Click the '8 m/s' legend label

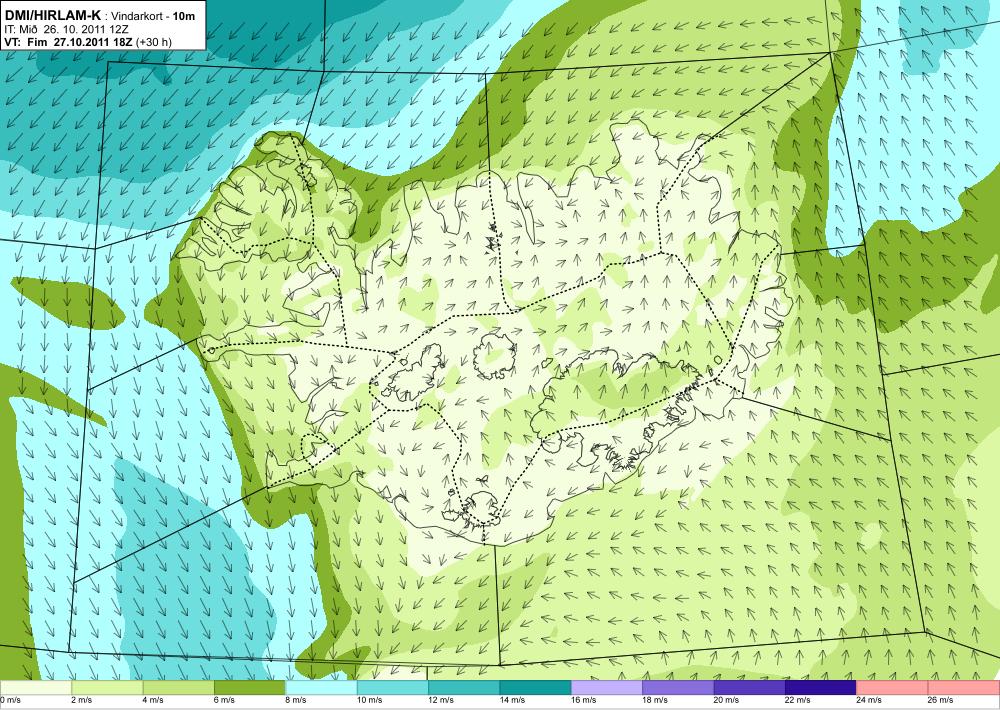coord(297,700)
